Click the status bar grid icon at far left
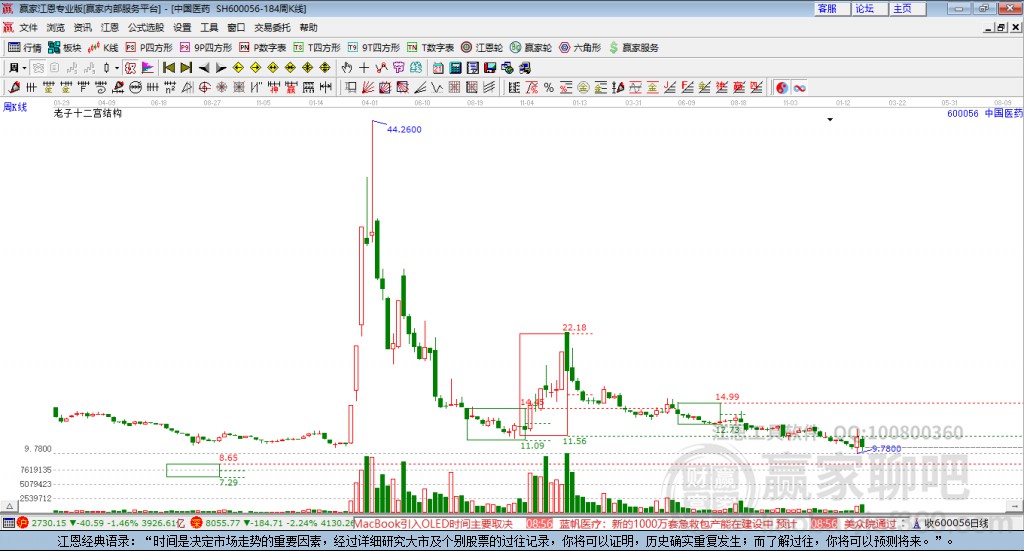This screenshot has width=1024, height=551. coord(8,523)
